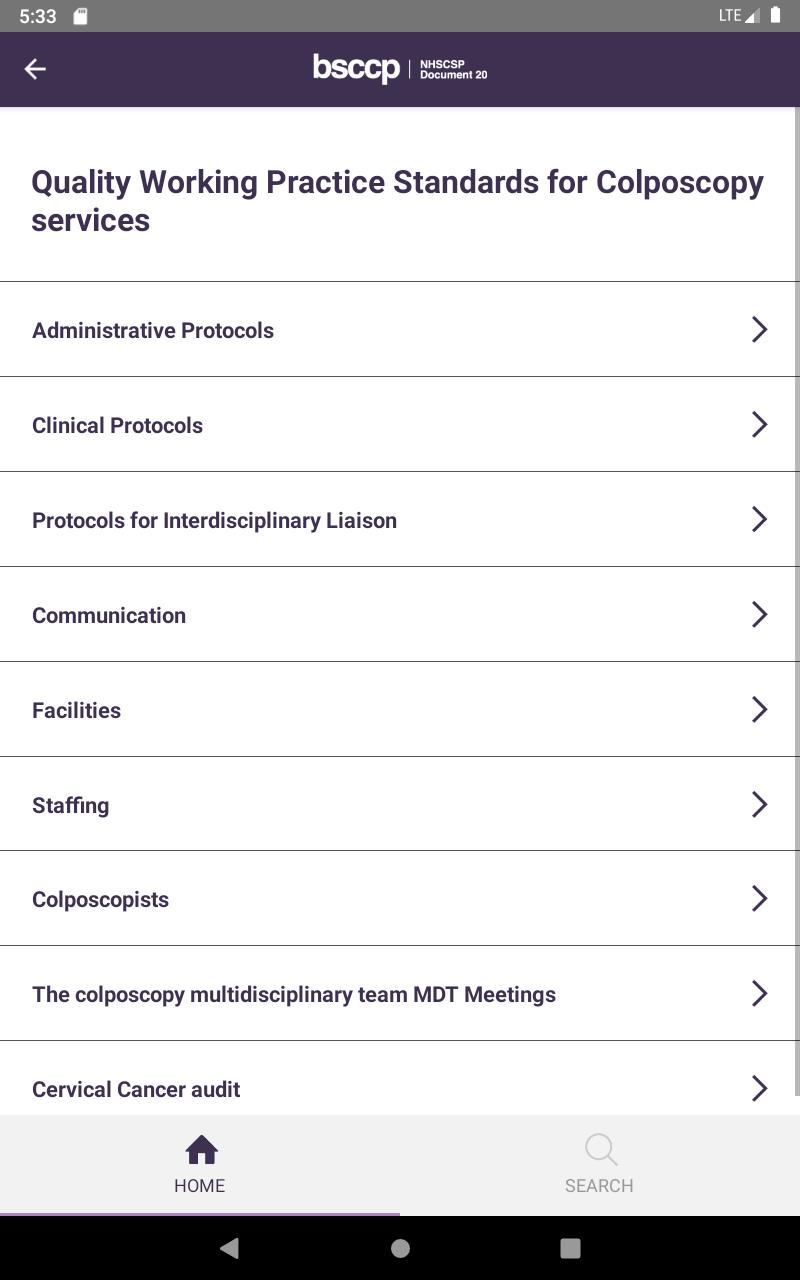Open the Home tab icon
This screenshot has height=1280, width=800.
pyautogui.click(x=201, y=1150)
